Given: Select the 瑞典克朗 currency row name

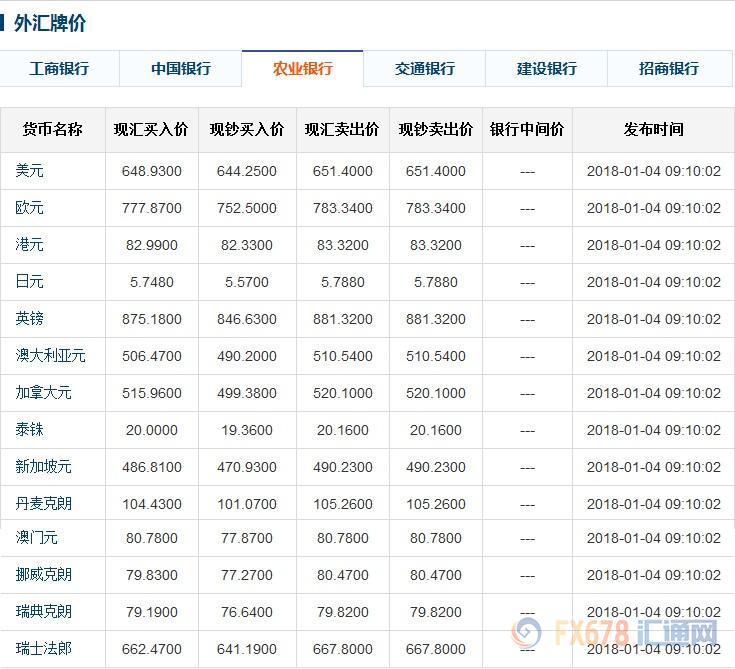Looking at the screenshot, I should coord(43,612).
